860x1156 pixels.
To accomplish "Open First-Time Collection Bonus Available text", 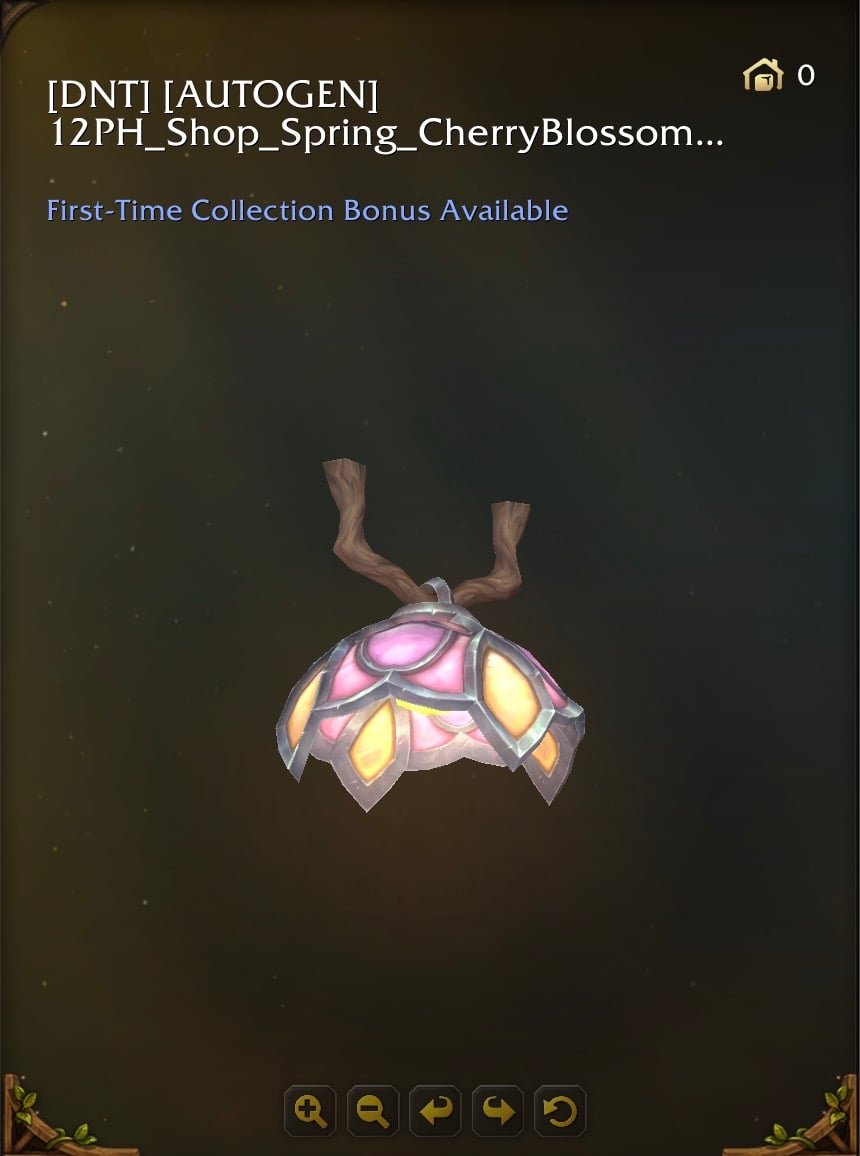I will tap(307, 210).
